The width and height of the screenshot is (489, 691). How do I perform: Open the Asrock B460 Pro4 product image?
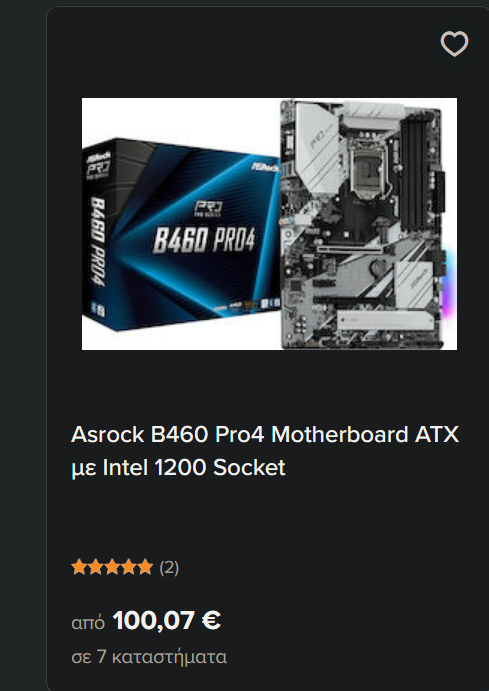269,224
